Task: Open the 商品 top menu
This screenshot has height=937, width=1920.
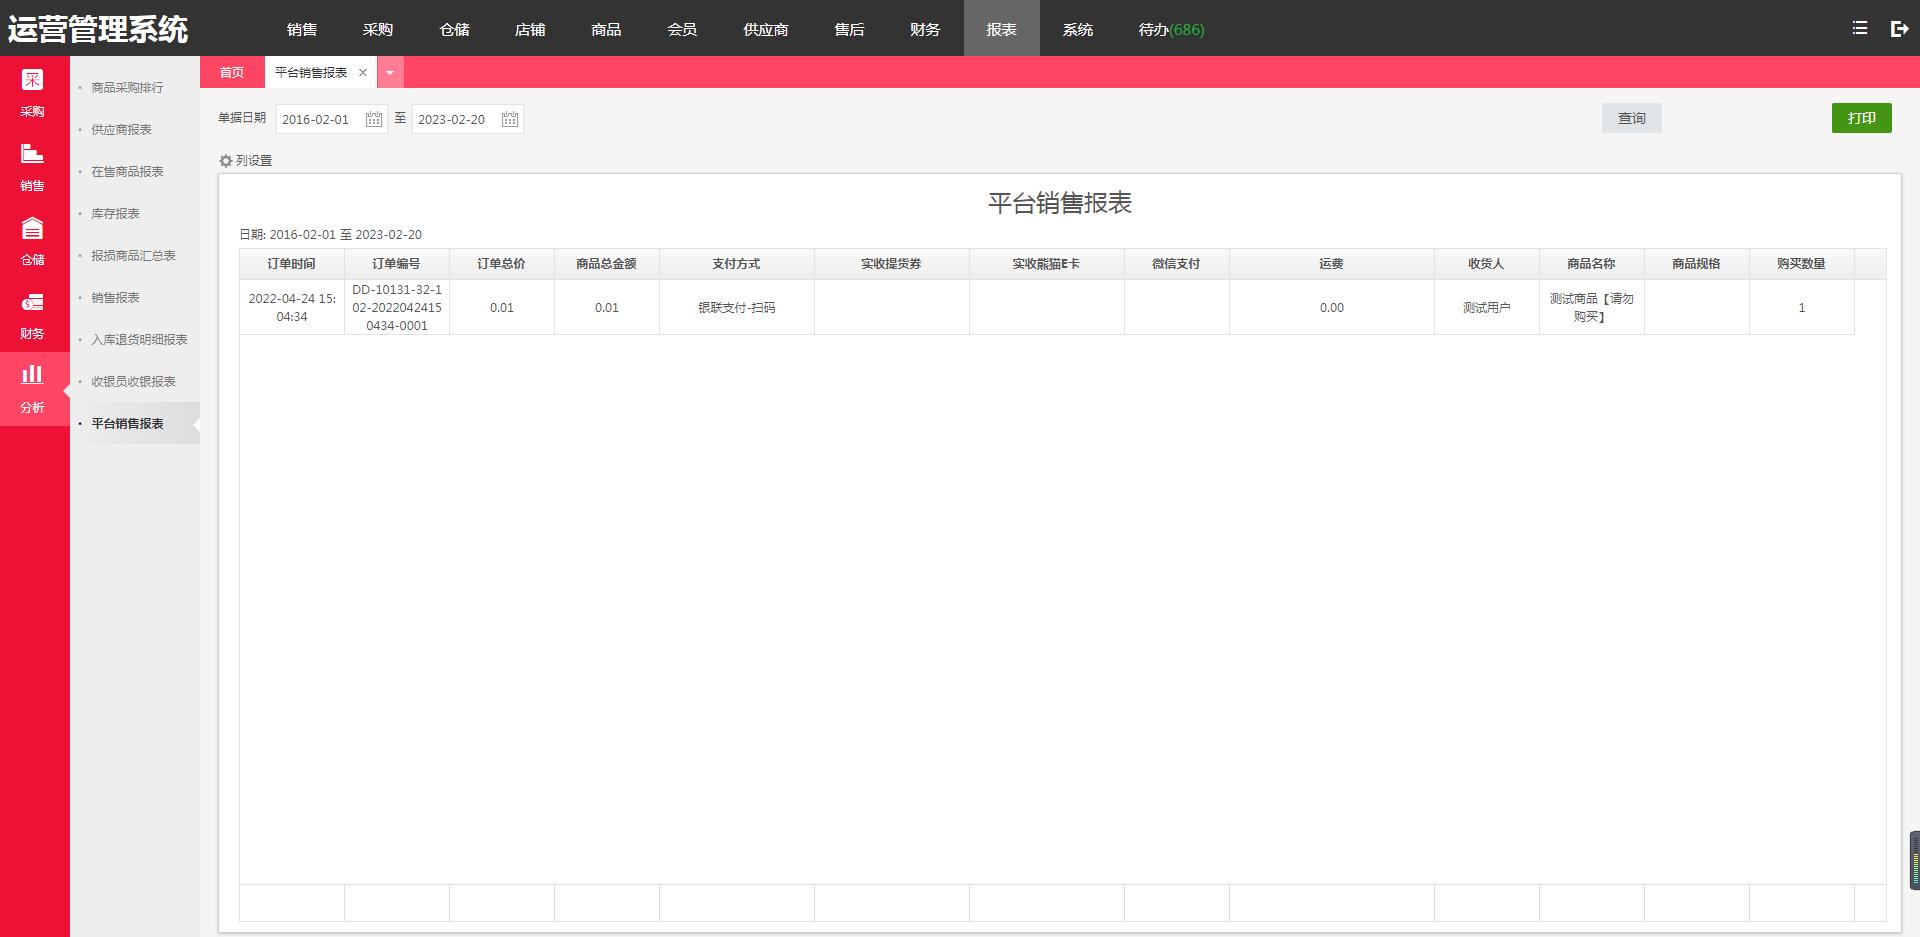Action: point(606,29)
